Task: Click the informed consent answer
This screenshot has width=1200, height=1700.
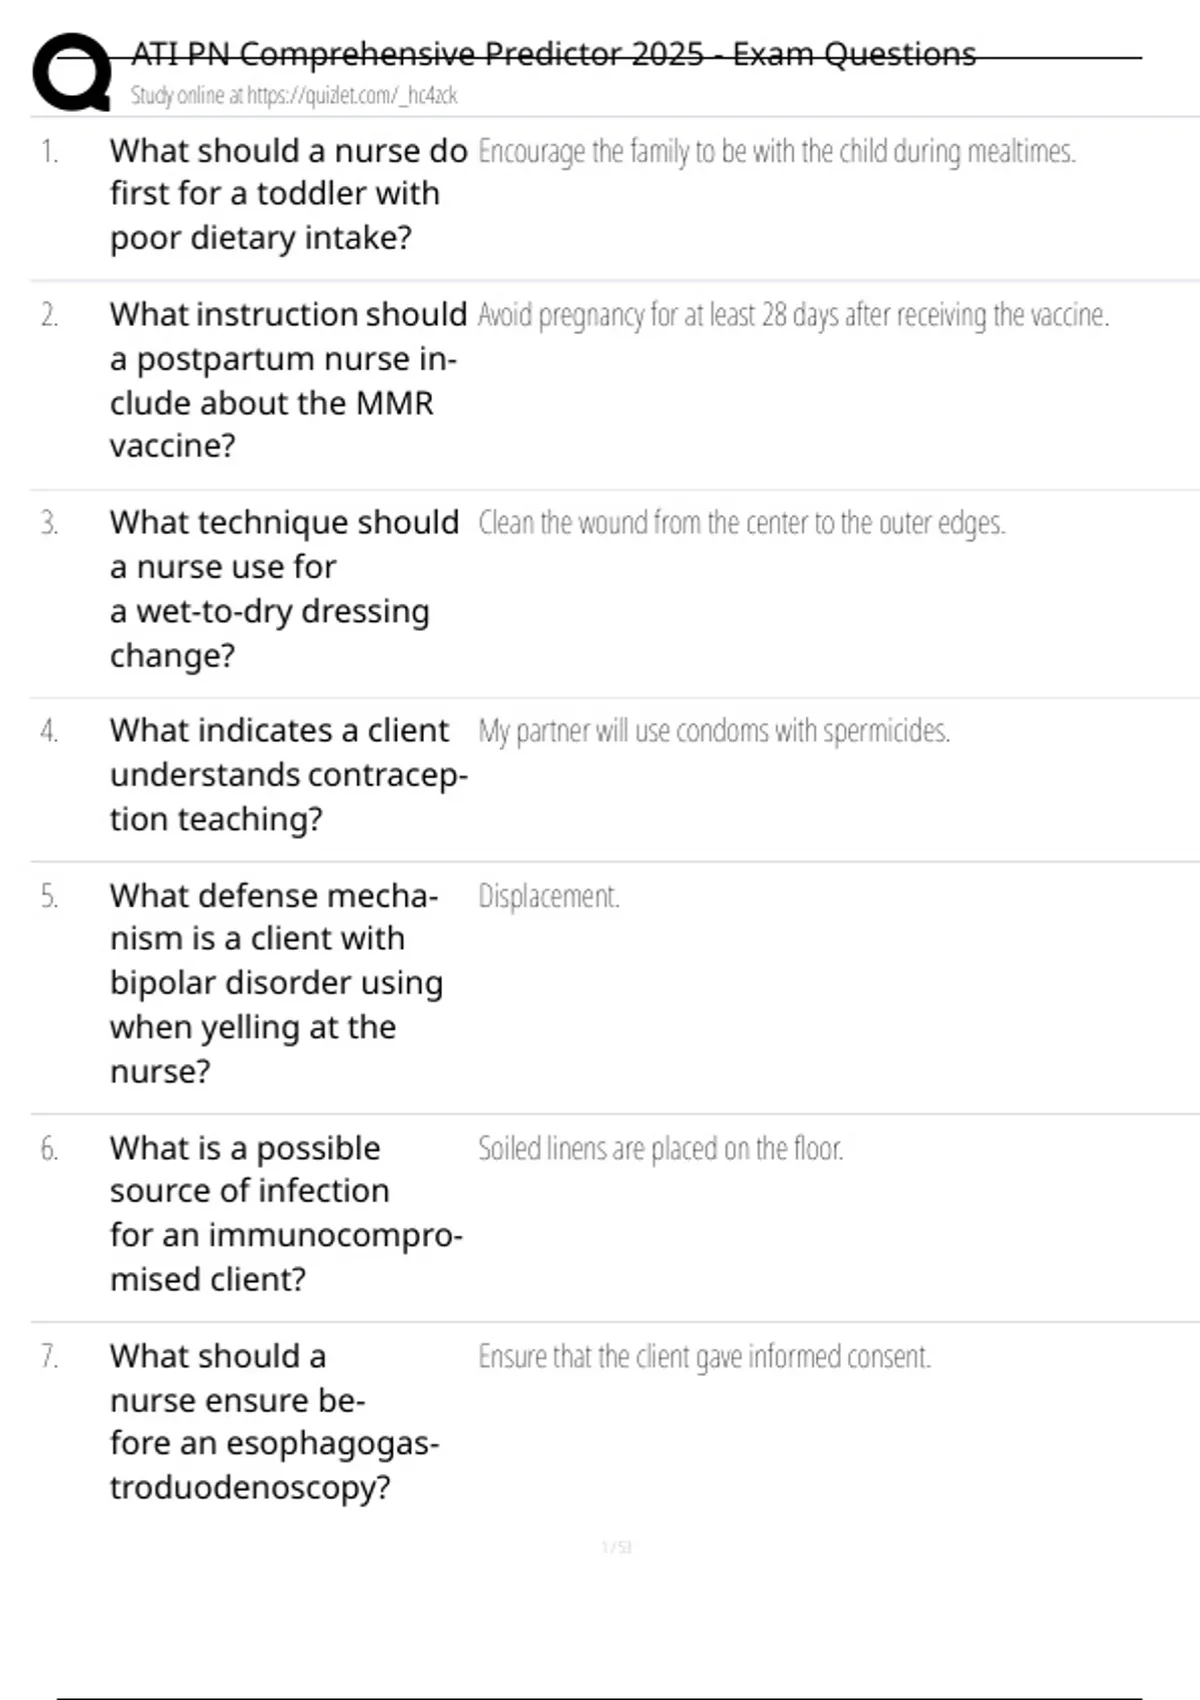Action: pos(704,1357)
